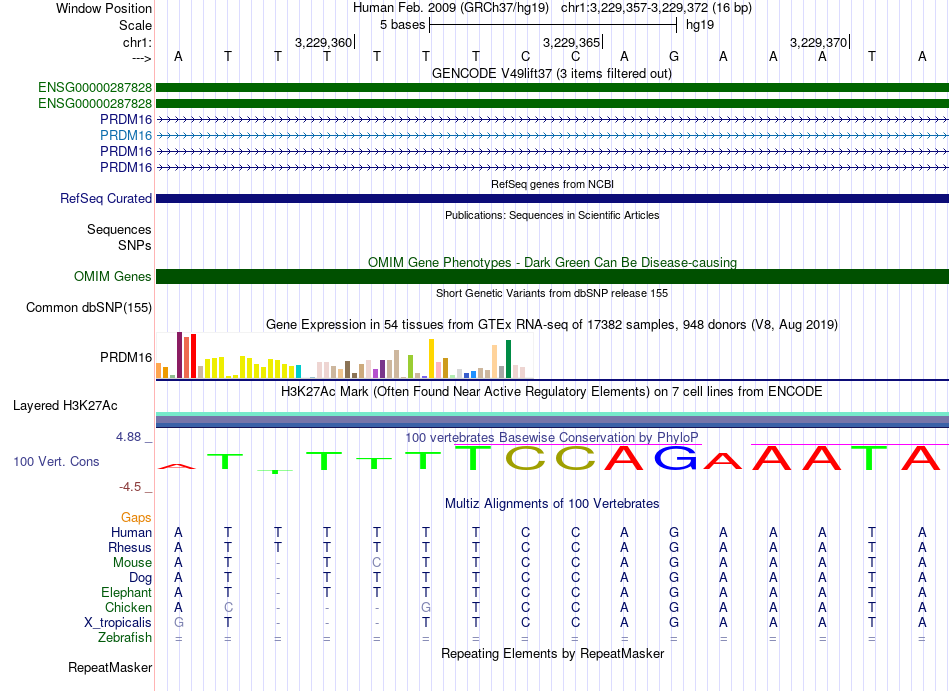Screen dimensions: 950x691
Task: Click the H3K27Ac Mark track title
Action: click(x=552, y=391)
